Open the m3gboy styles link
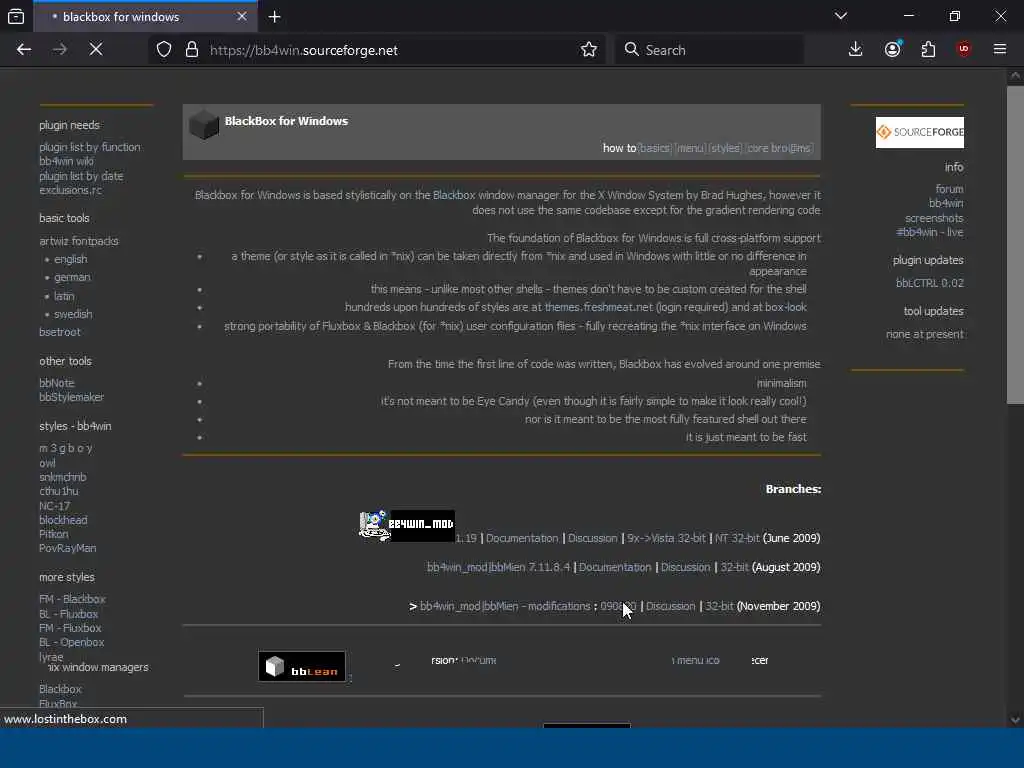Viewport: 1024px width, 768px height. coord(65,448)
